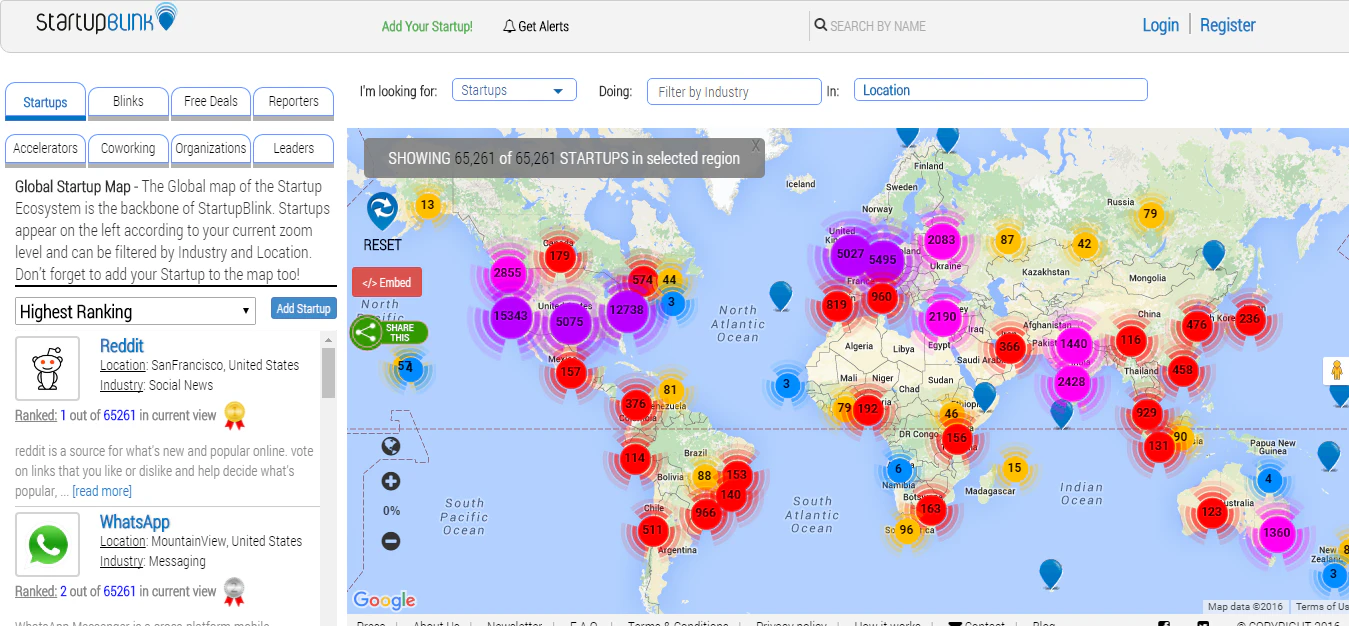Open the 123 cluster over Australia
The image size is (1349, 626).
click(x=1211, y=512)
